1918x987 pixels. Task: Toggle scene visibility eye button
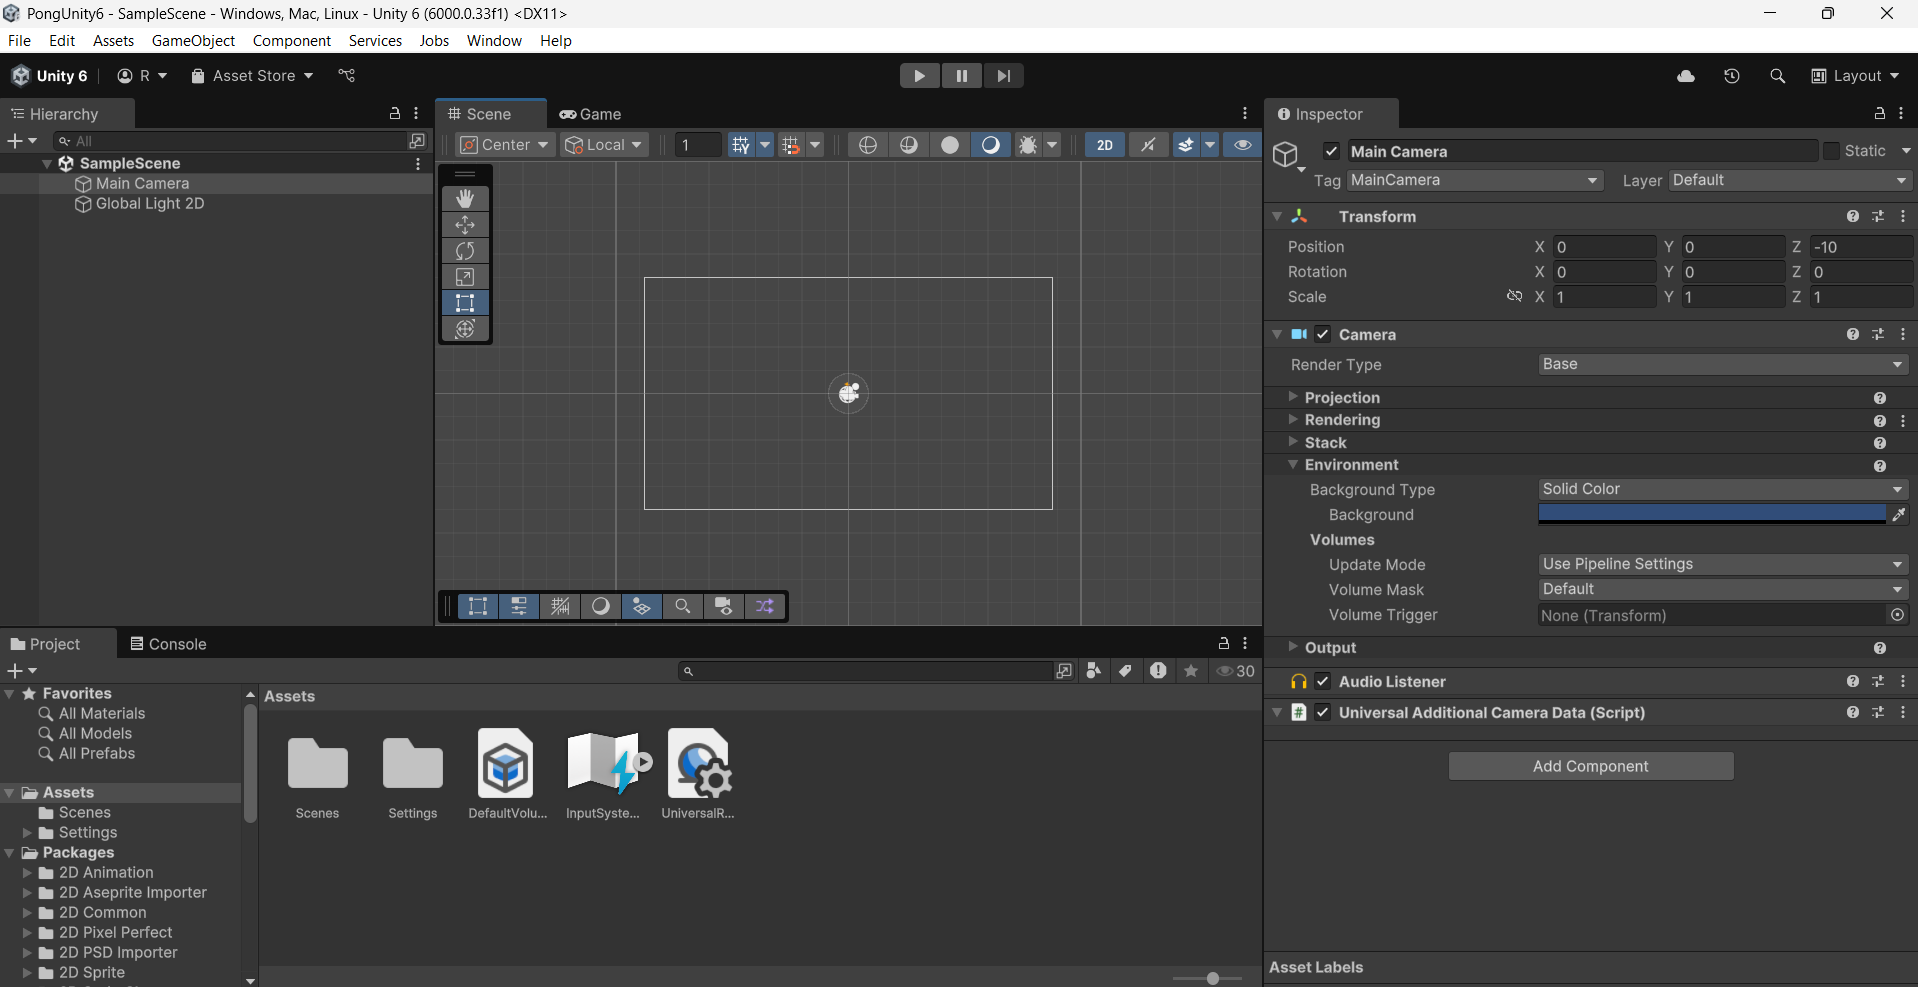click(1243, 145)
